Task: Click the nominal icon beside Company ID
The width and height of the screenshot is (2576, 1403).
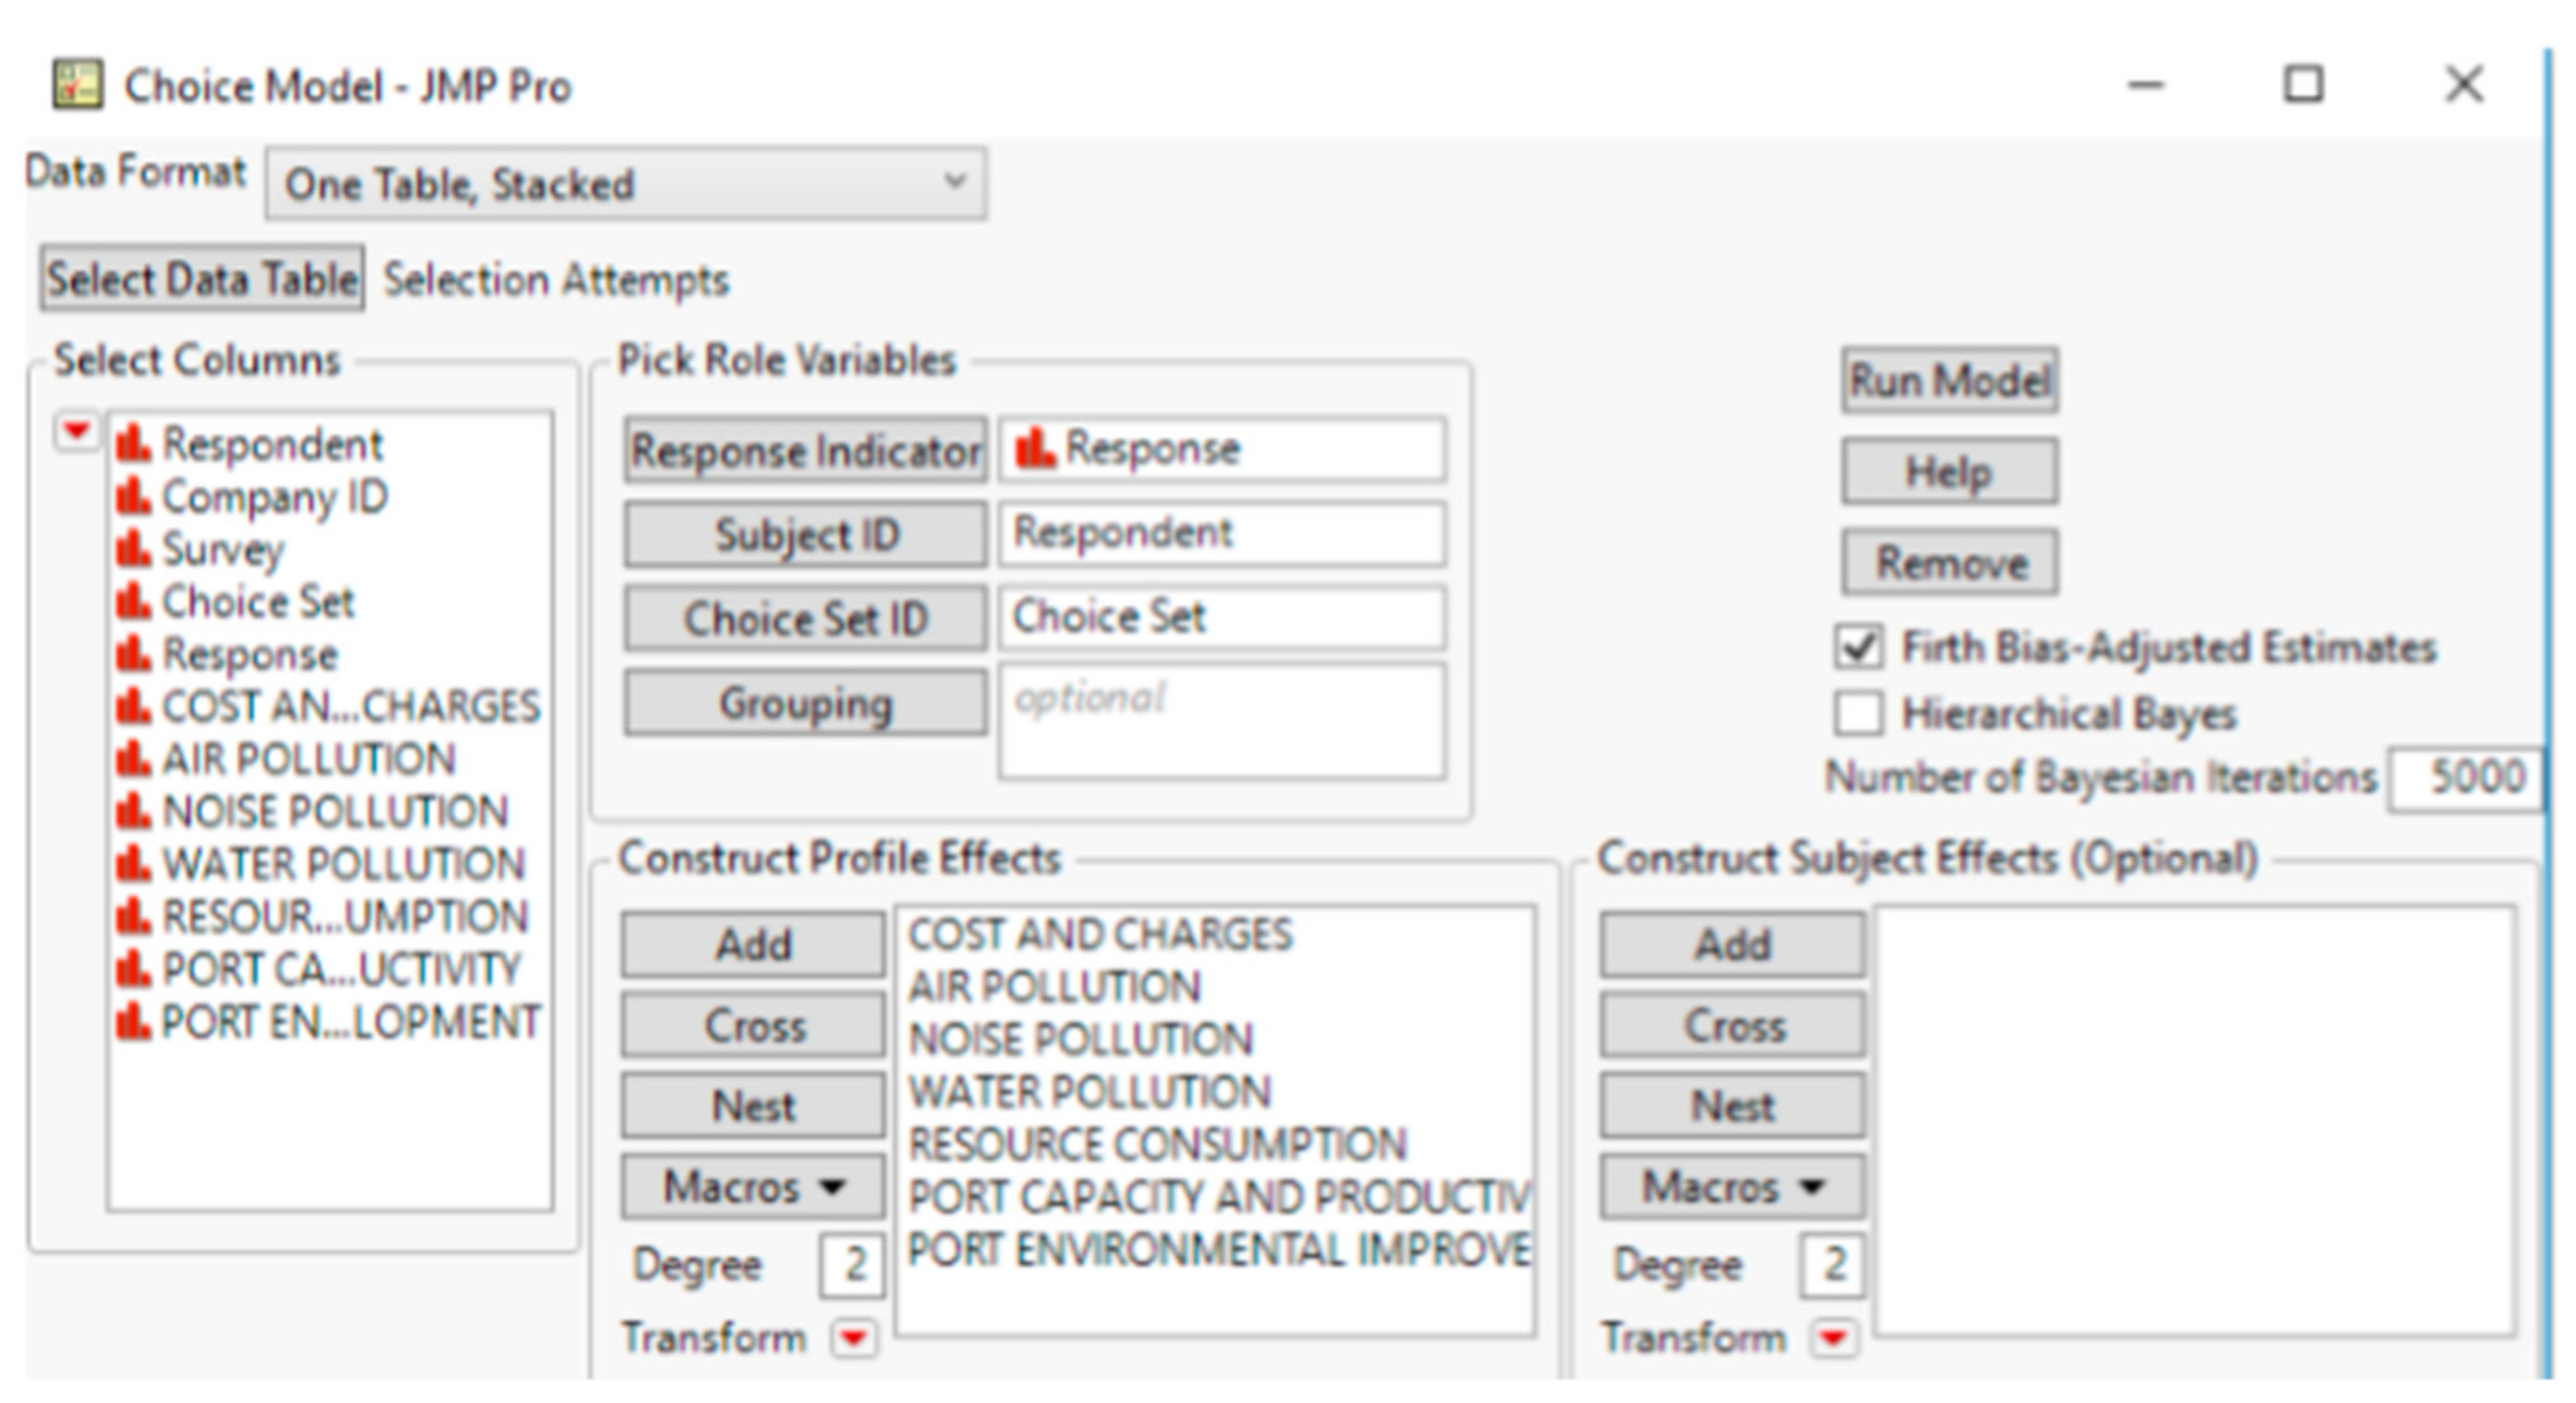Action: [x=133, y=496]
